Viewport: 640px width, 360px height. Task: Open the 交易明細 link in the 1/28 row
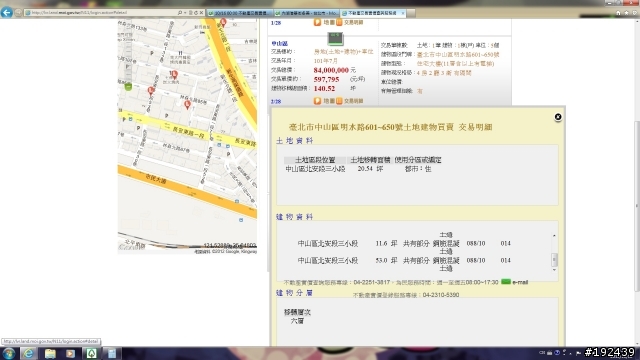[353, 22]
